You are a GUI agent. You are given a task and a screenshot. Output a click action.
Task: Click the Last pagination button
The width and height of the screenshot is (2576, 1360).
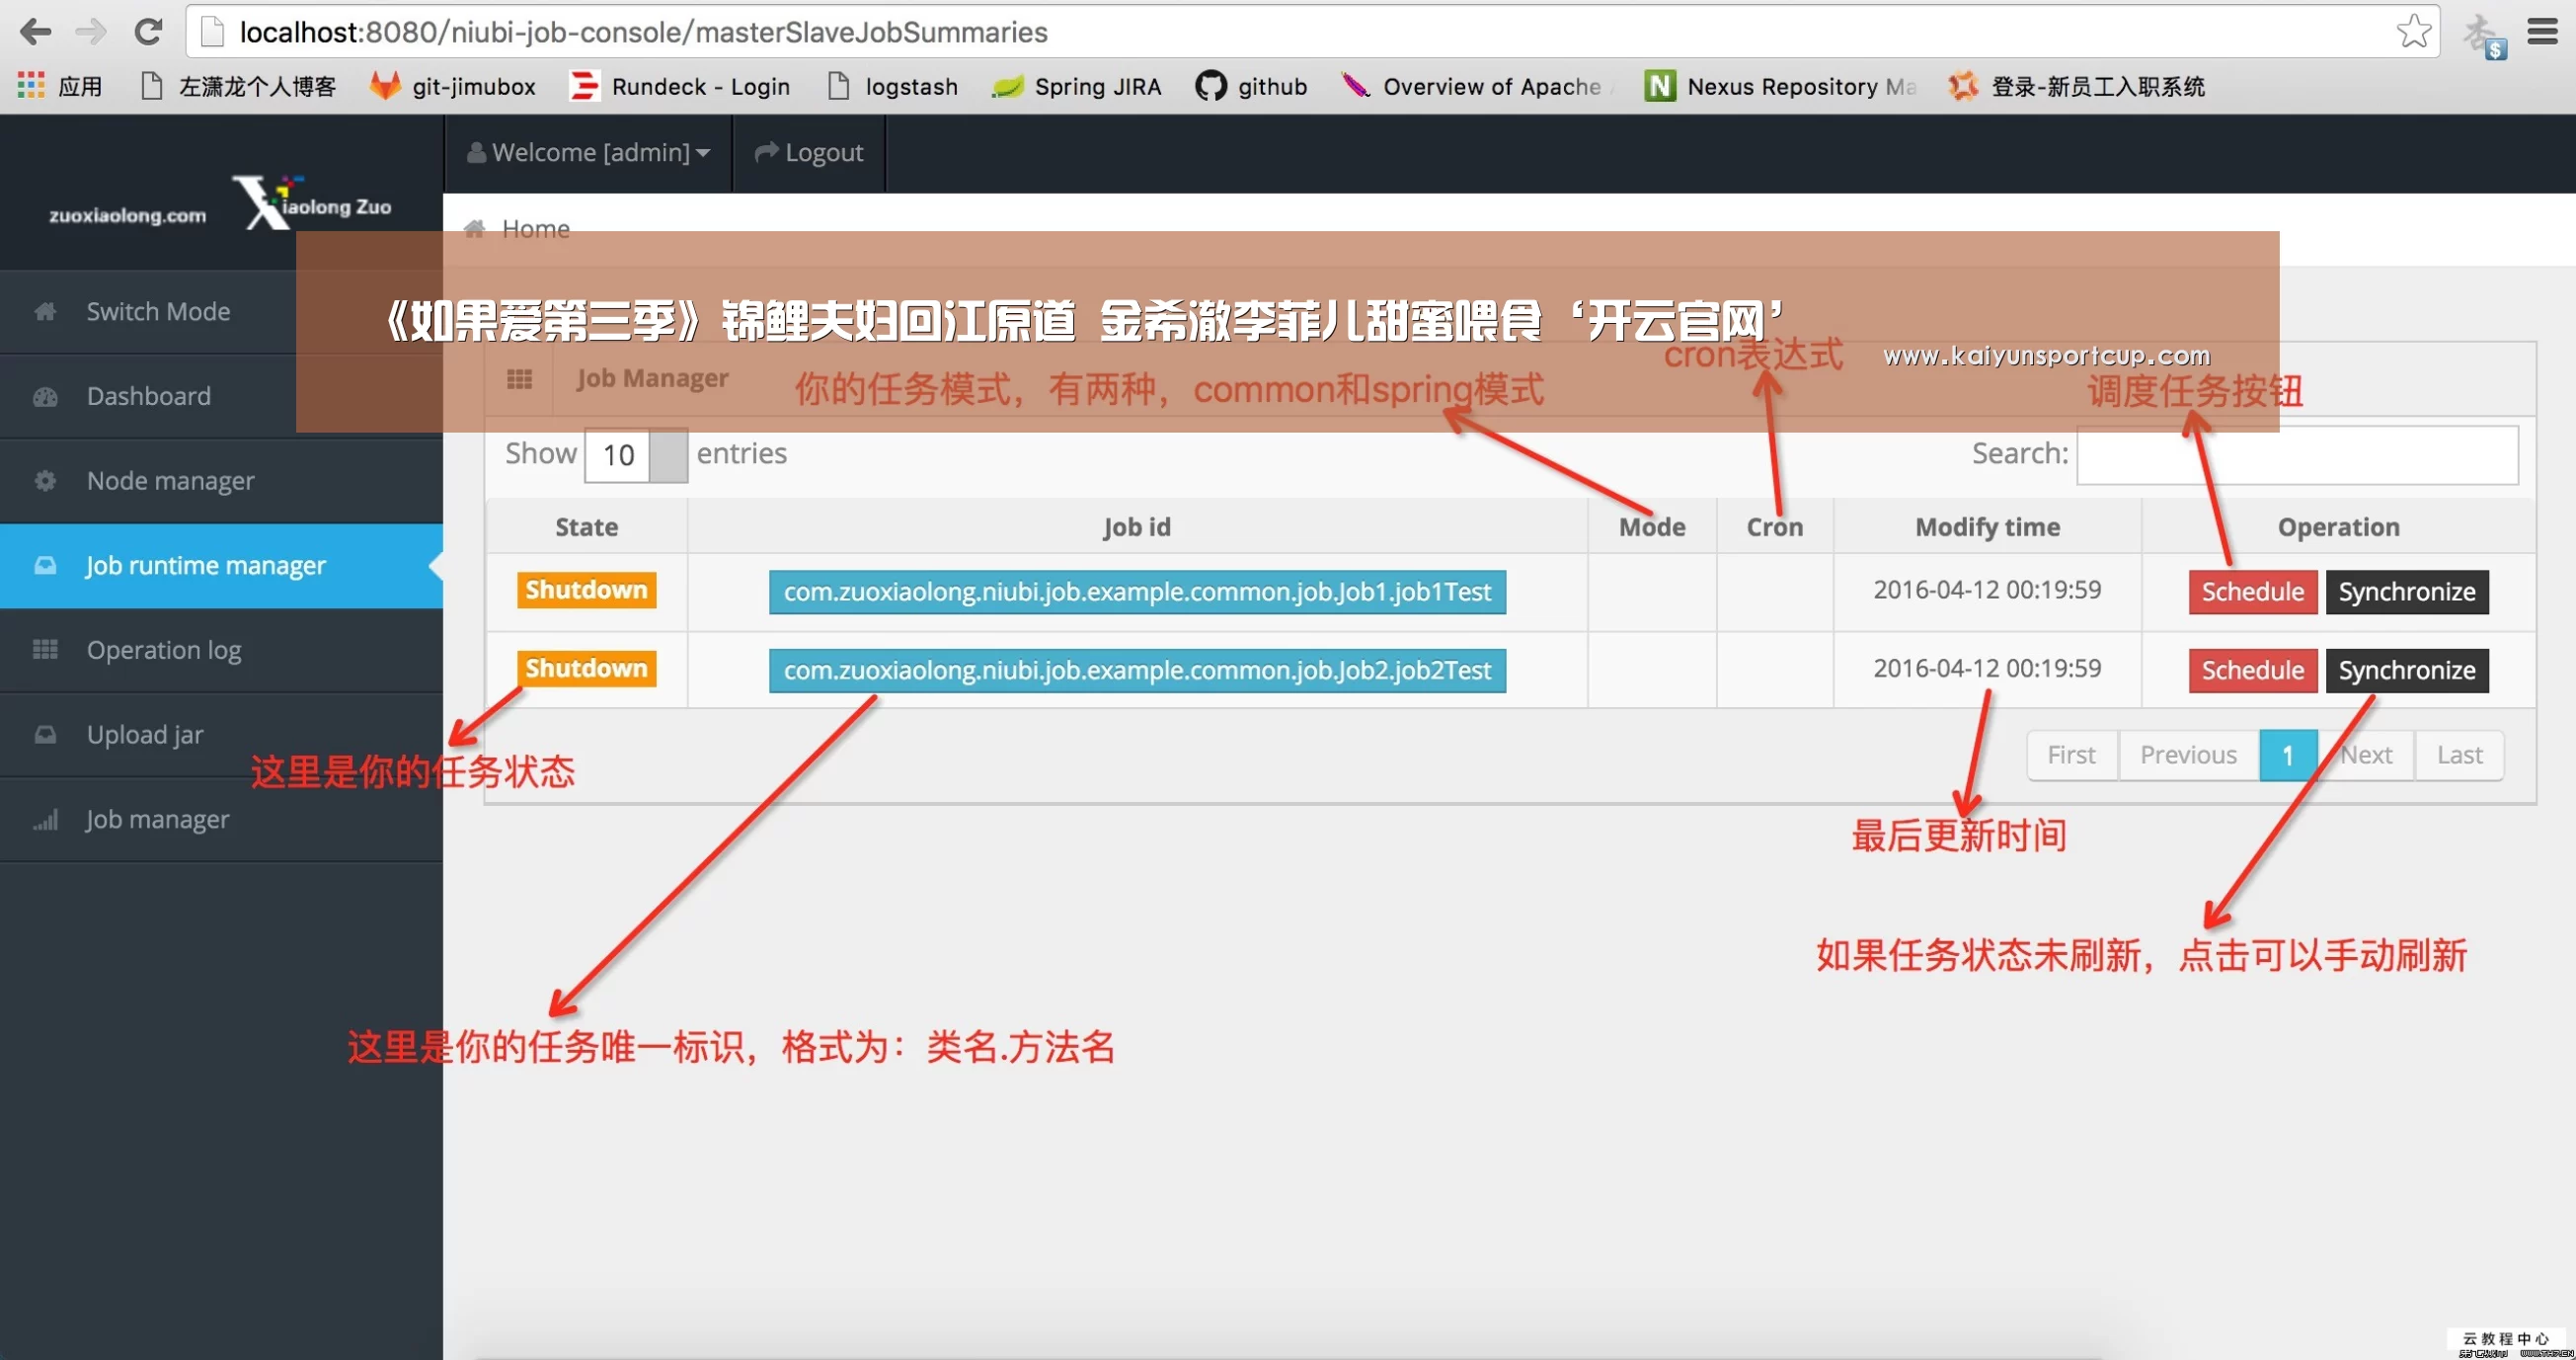2459,755
